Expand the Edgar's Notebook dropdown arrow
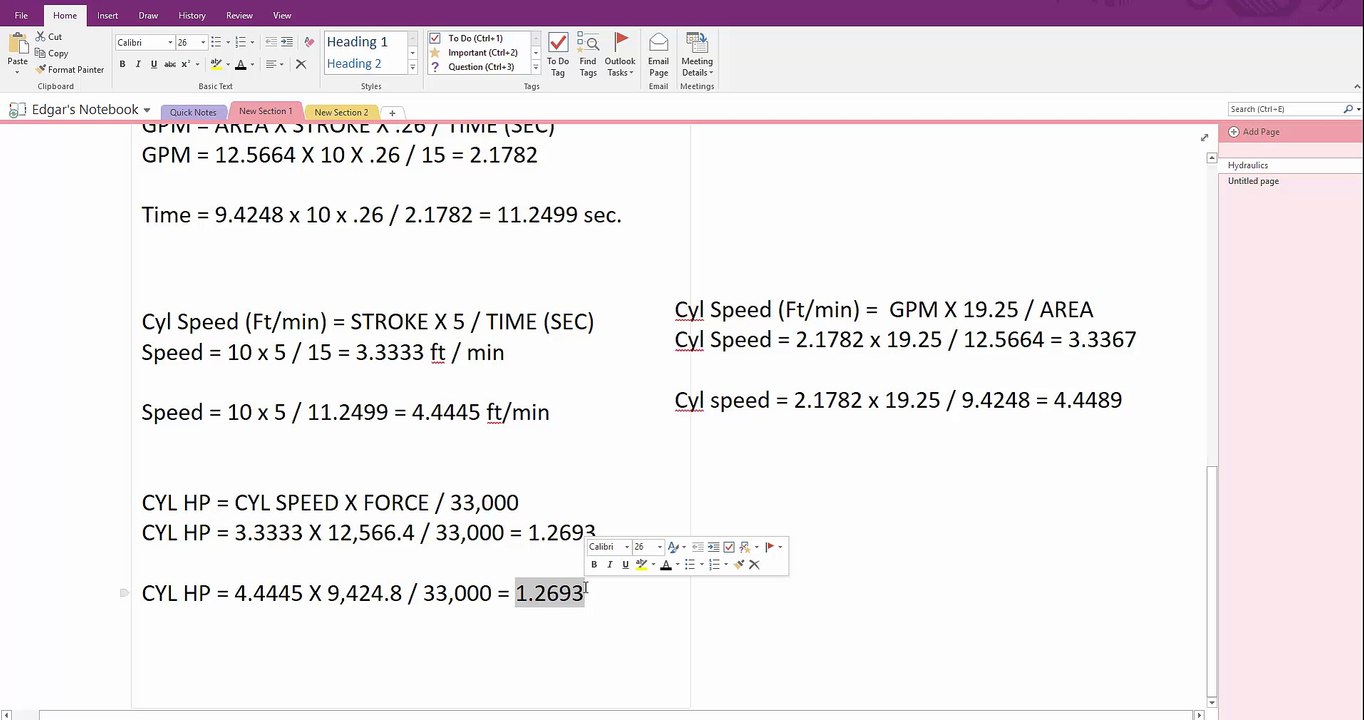Screen dimensions: 1364x720 point(147,110)
